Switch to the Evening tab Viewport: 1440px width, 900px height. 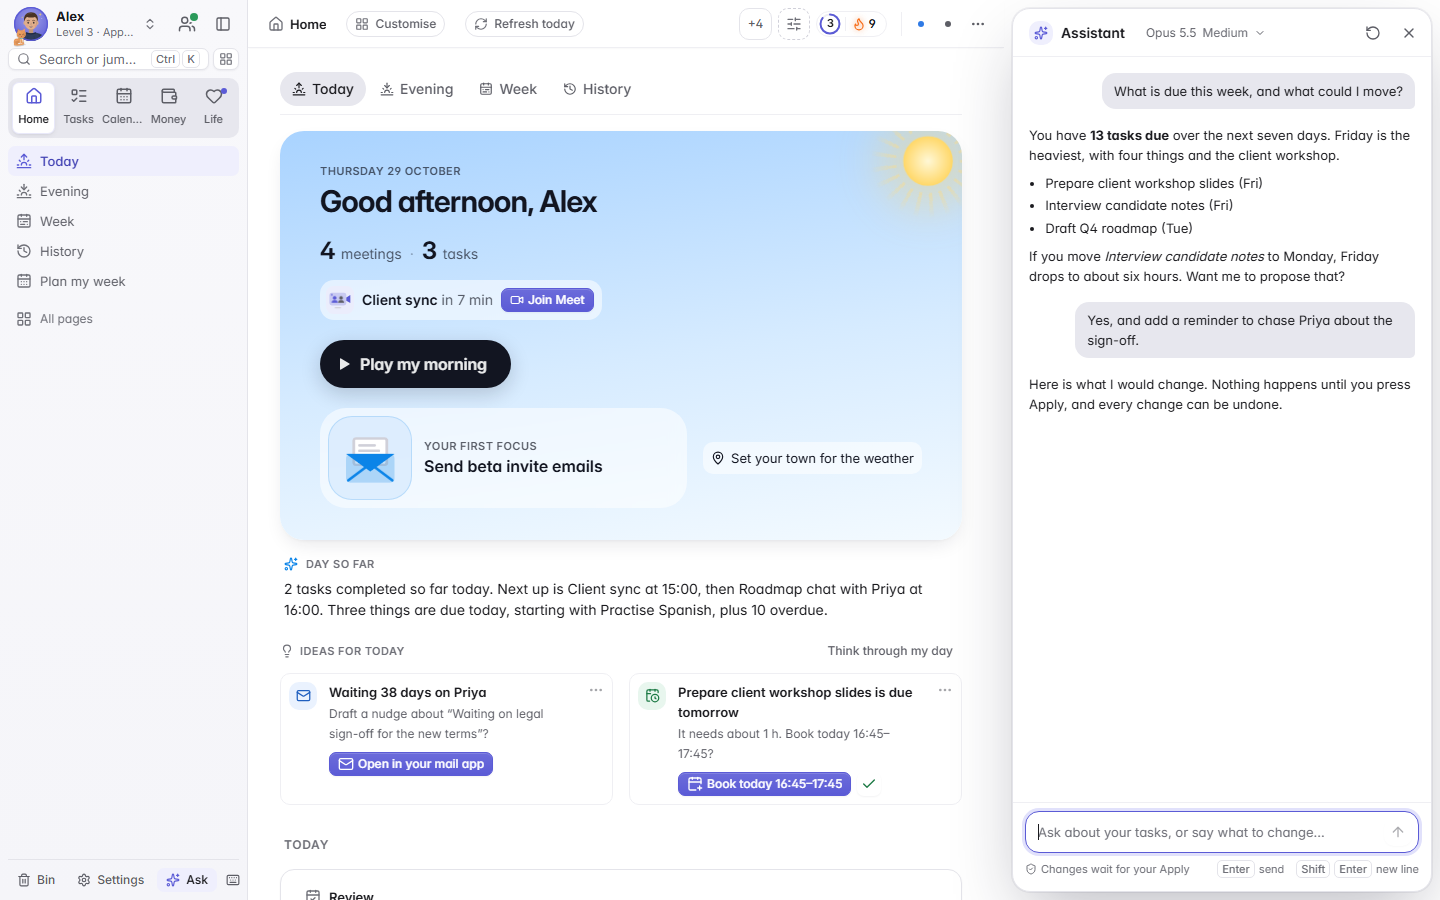[x=417, y=89]
